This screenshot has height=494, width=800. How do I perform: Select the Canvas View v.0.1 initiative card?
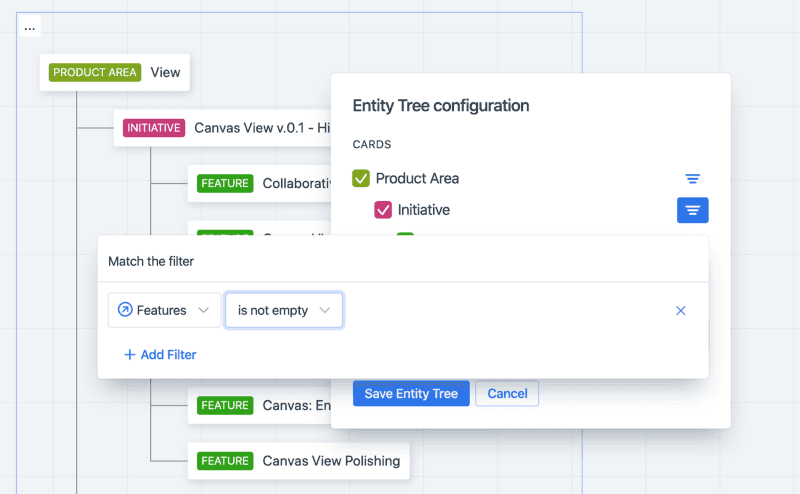click(x=222, y=128)
